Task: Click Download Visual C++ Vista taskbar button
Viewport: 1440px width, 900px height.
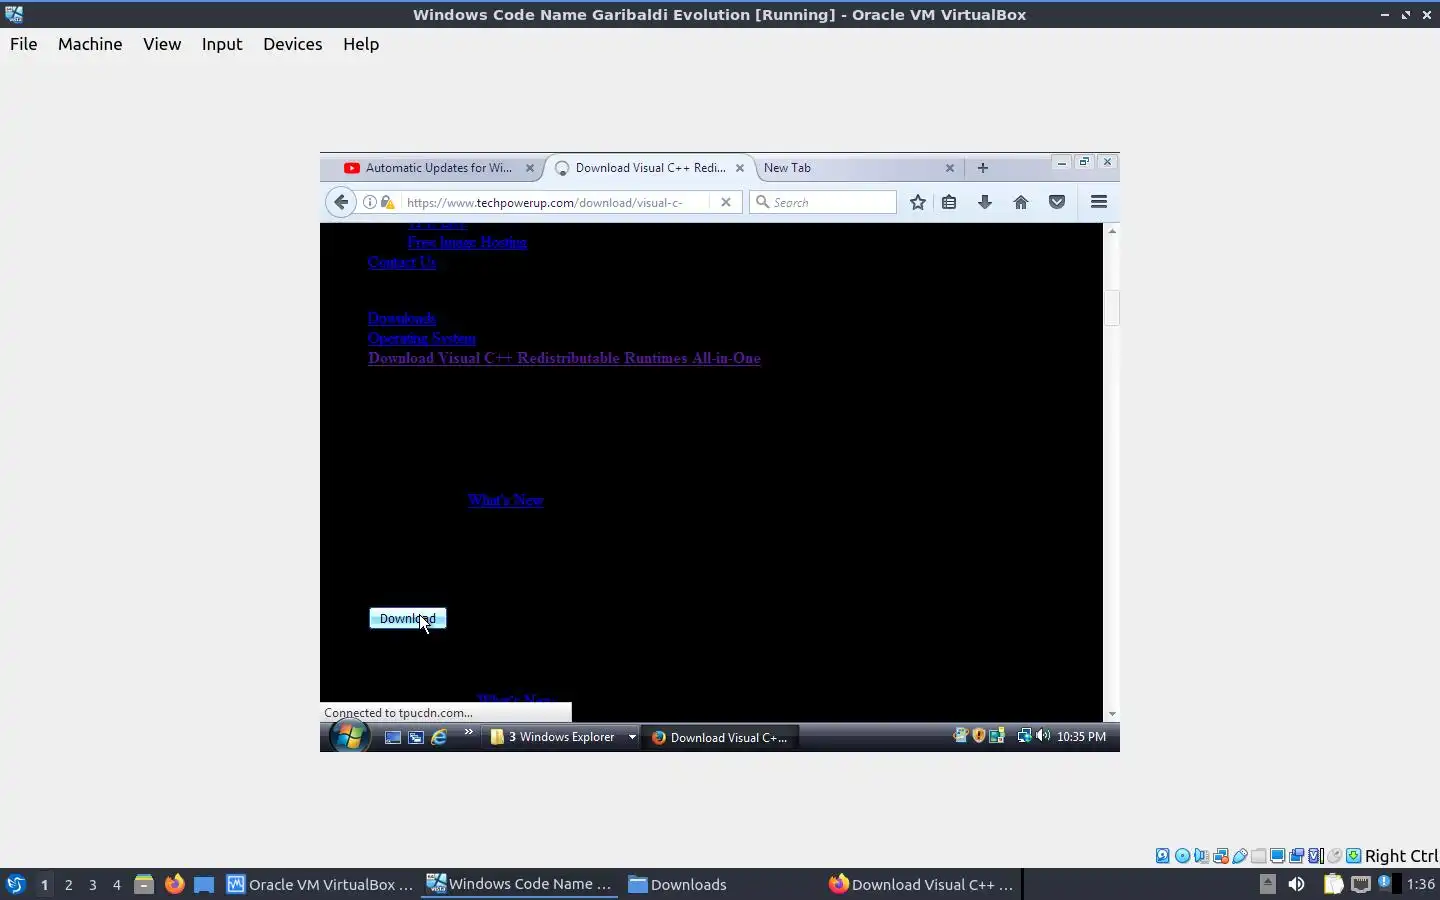Action: [719, 737]
